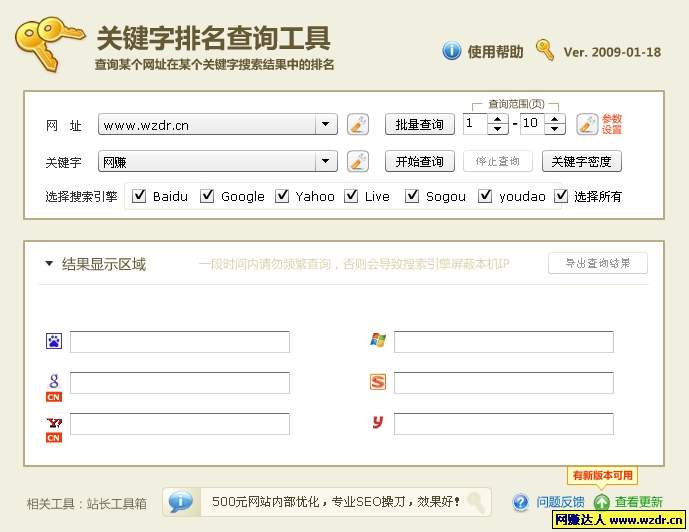Click the 500元网站内部优化 SEO ad text

point(336,501)
